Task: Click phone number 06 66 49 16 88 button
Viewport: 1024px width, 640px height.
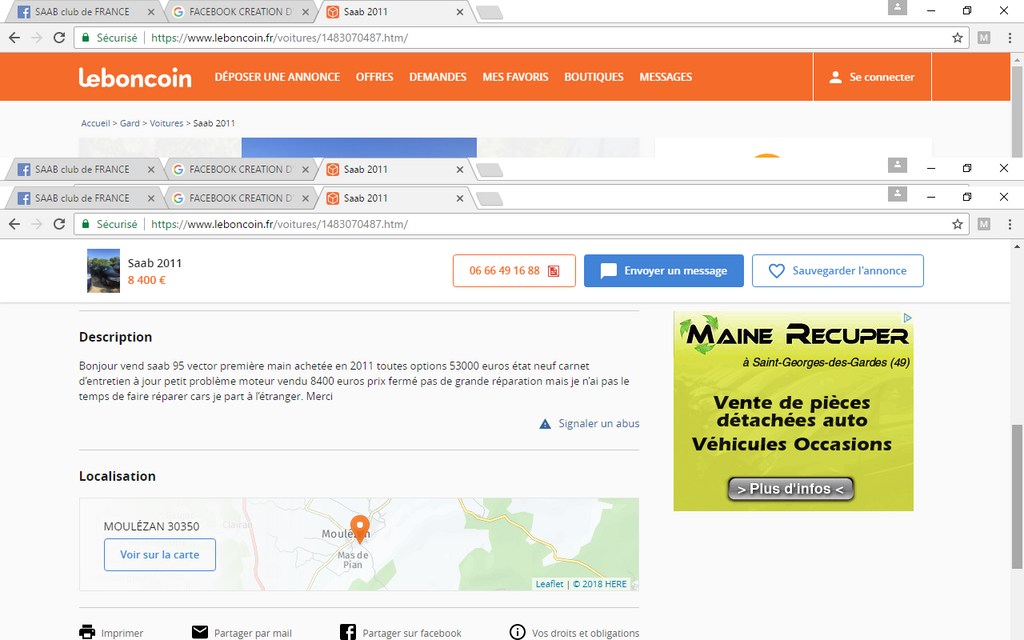Action: pyautogui.click(x=514, y=270)
